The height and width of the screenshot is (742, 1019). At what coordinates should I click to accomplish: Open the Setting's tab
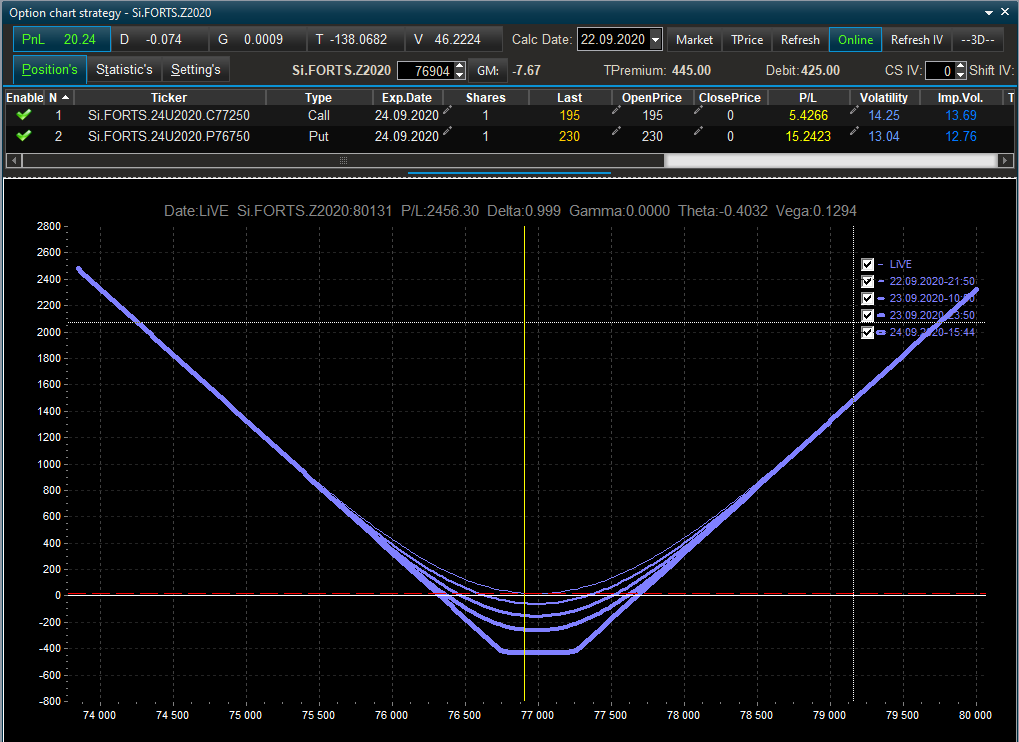click(195, 70)
